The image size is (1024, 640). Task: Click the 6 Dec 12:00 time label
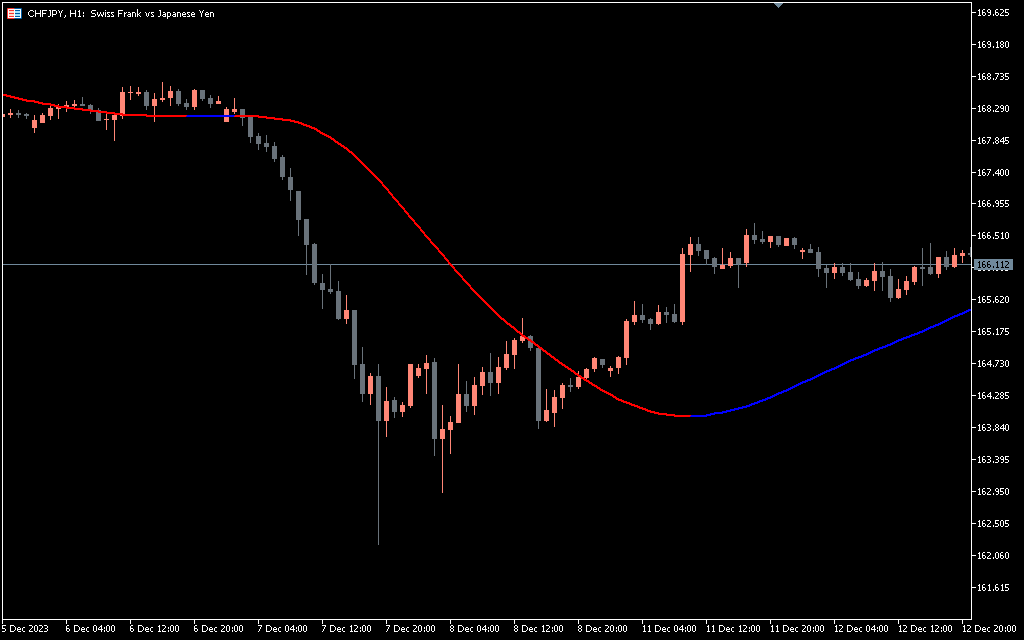click(x=155, y=629)
